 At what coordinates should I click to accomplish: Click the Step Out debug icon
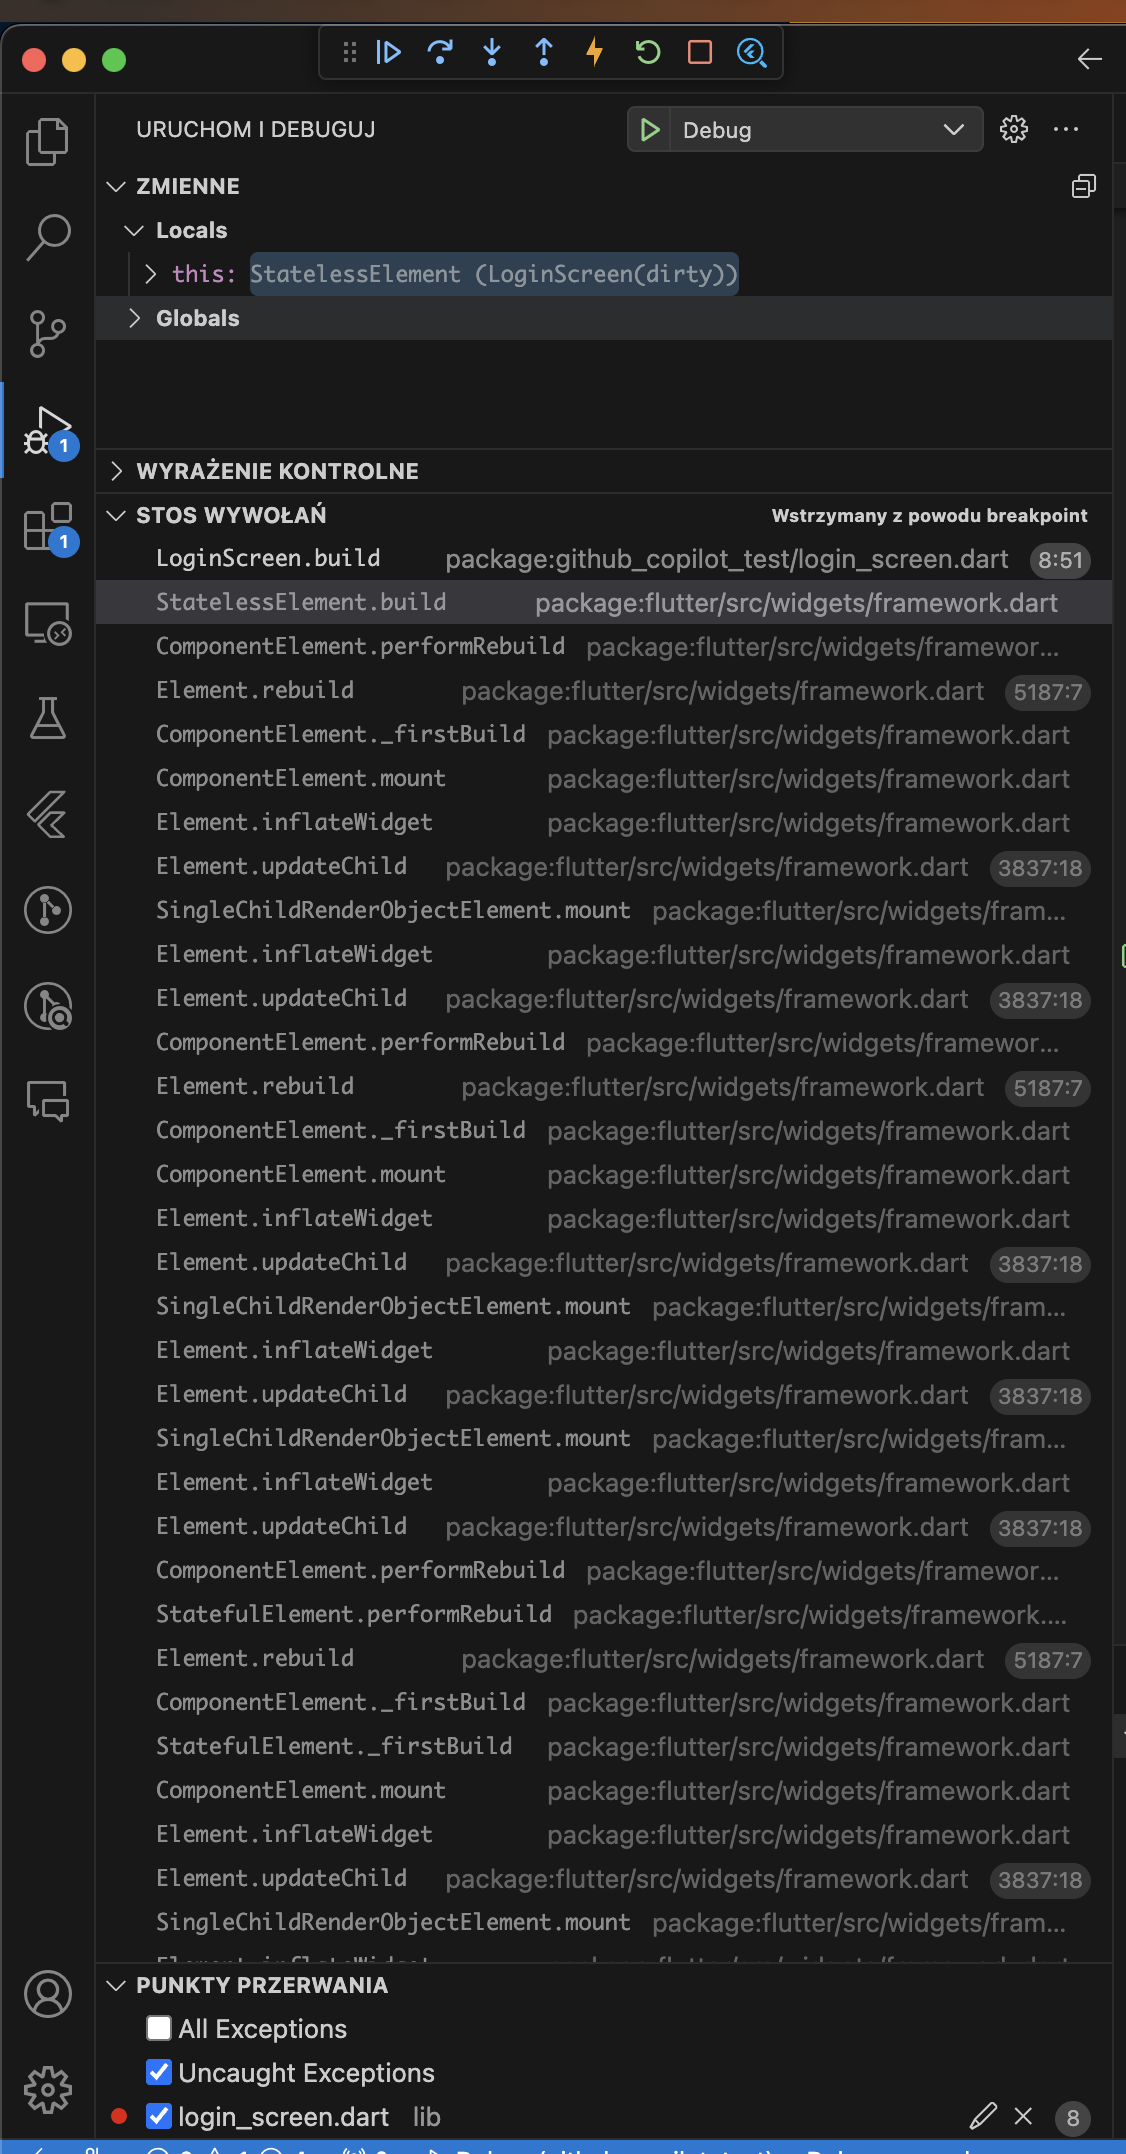coord(544,52)
